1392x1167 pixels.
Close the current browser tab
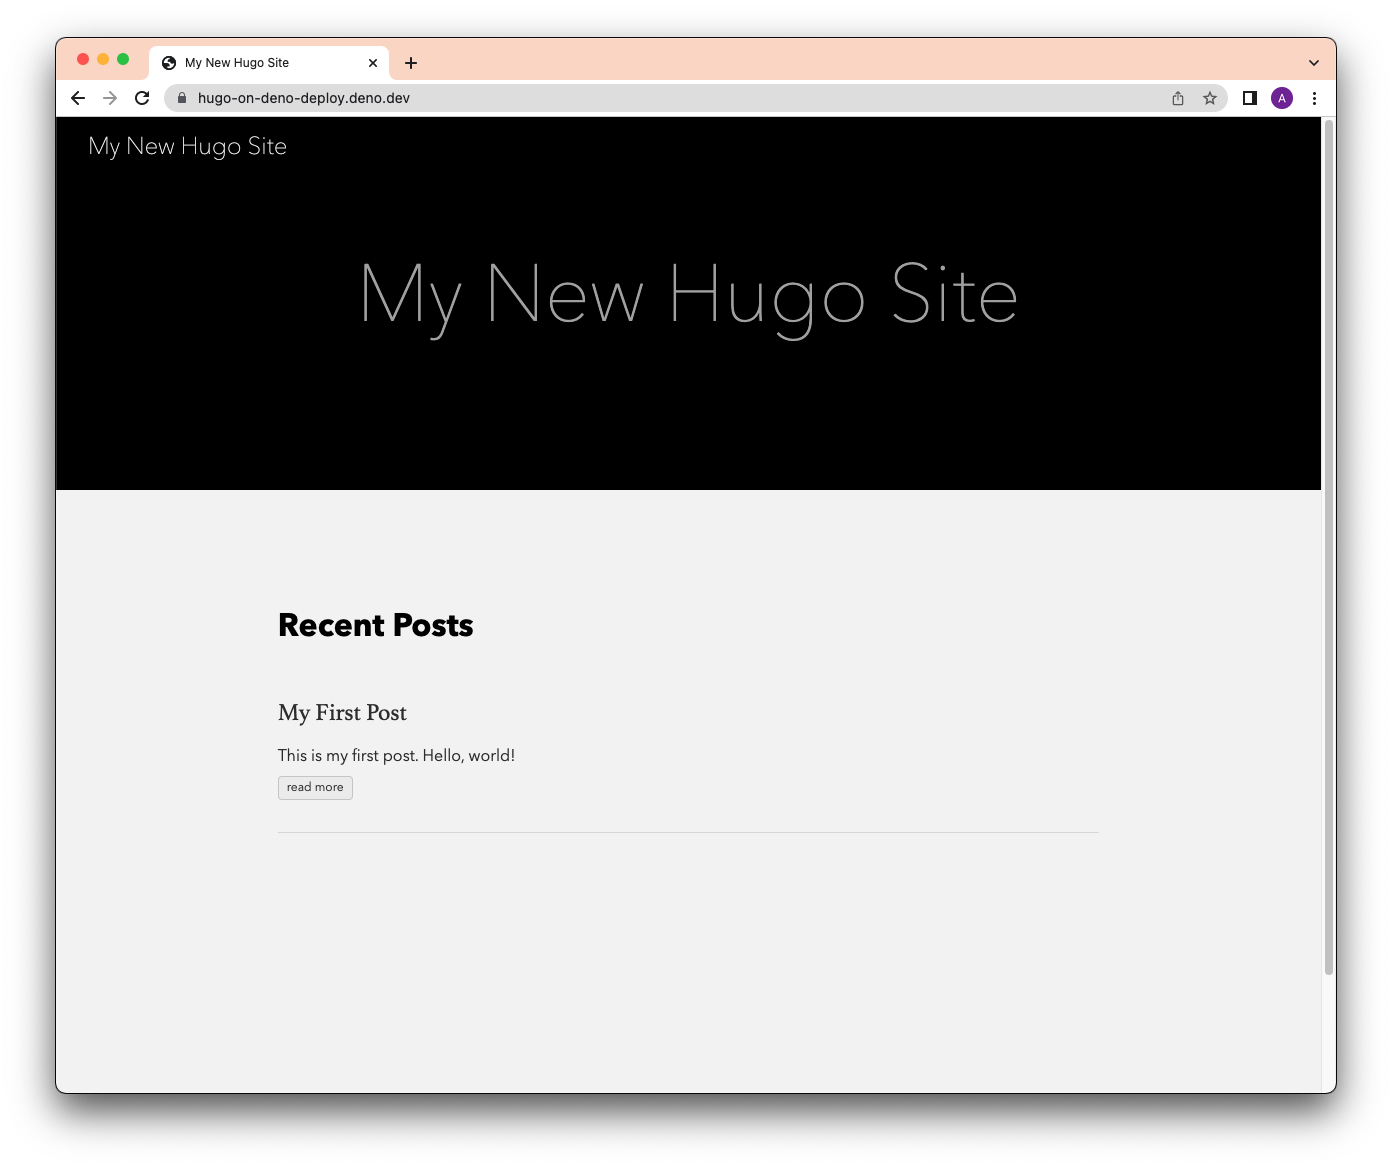click(x=373, y=62)
